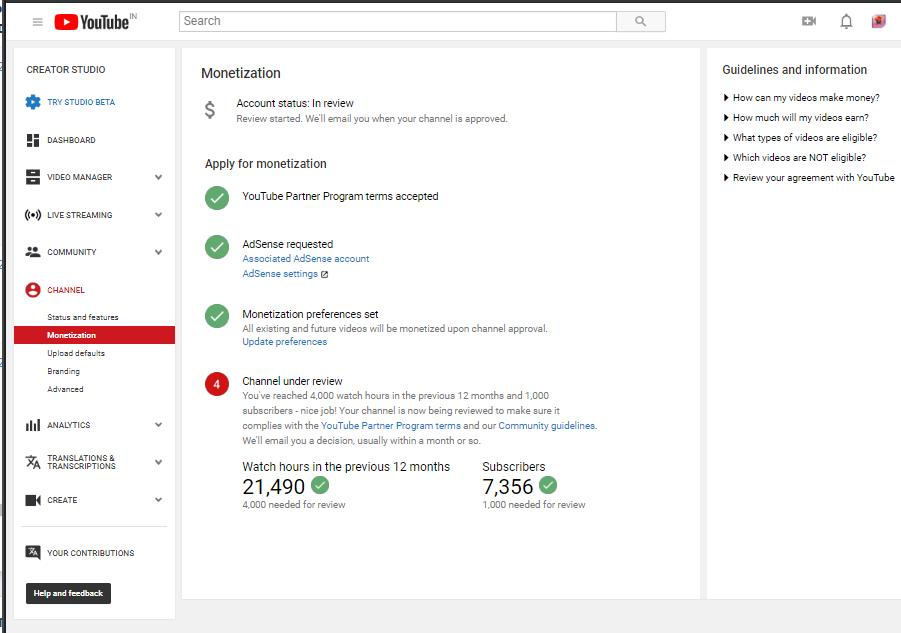Click the Your Contributions icon
Image resolution: width=901 pixels, height=633 pixels.
point(33,553)
